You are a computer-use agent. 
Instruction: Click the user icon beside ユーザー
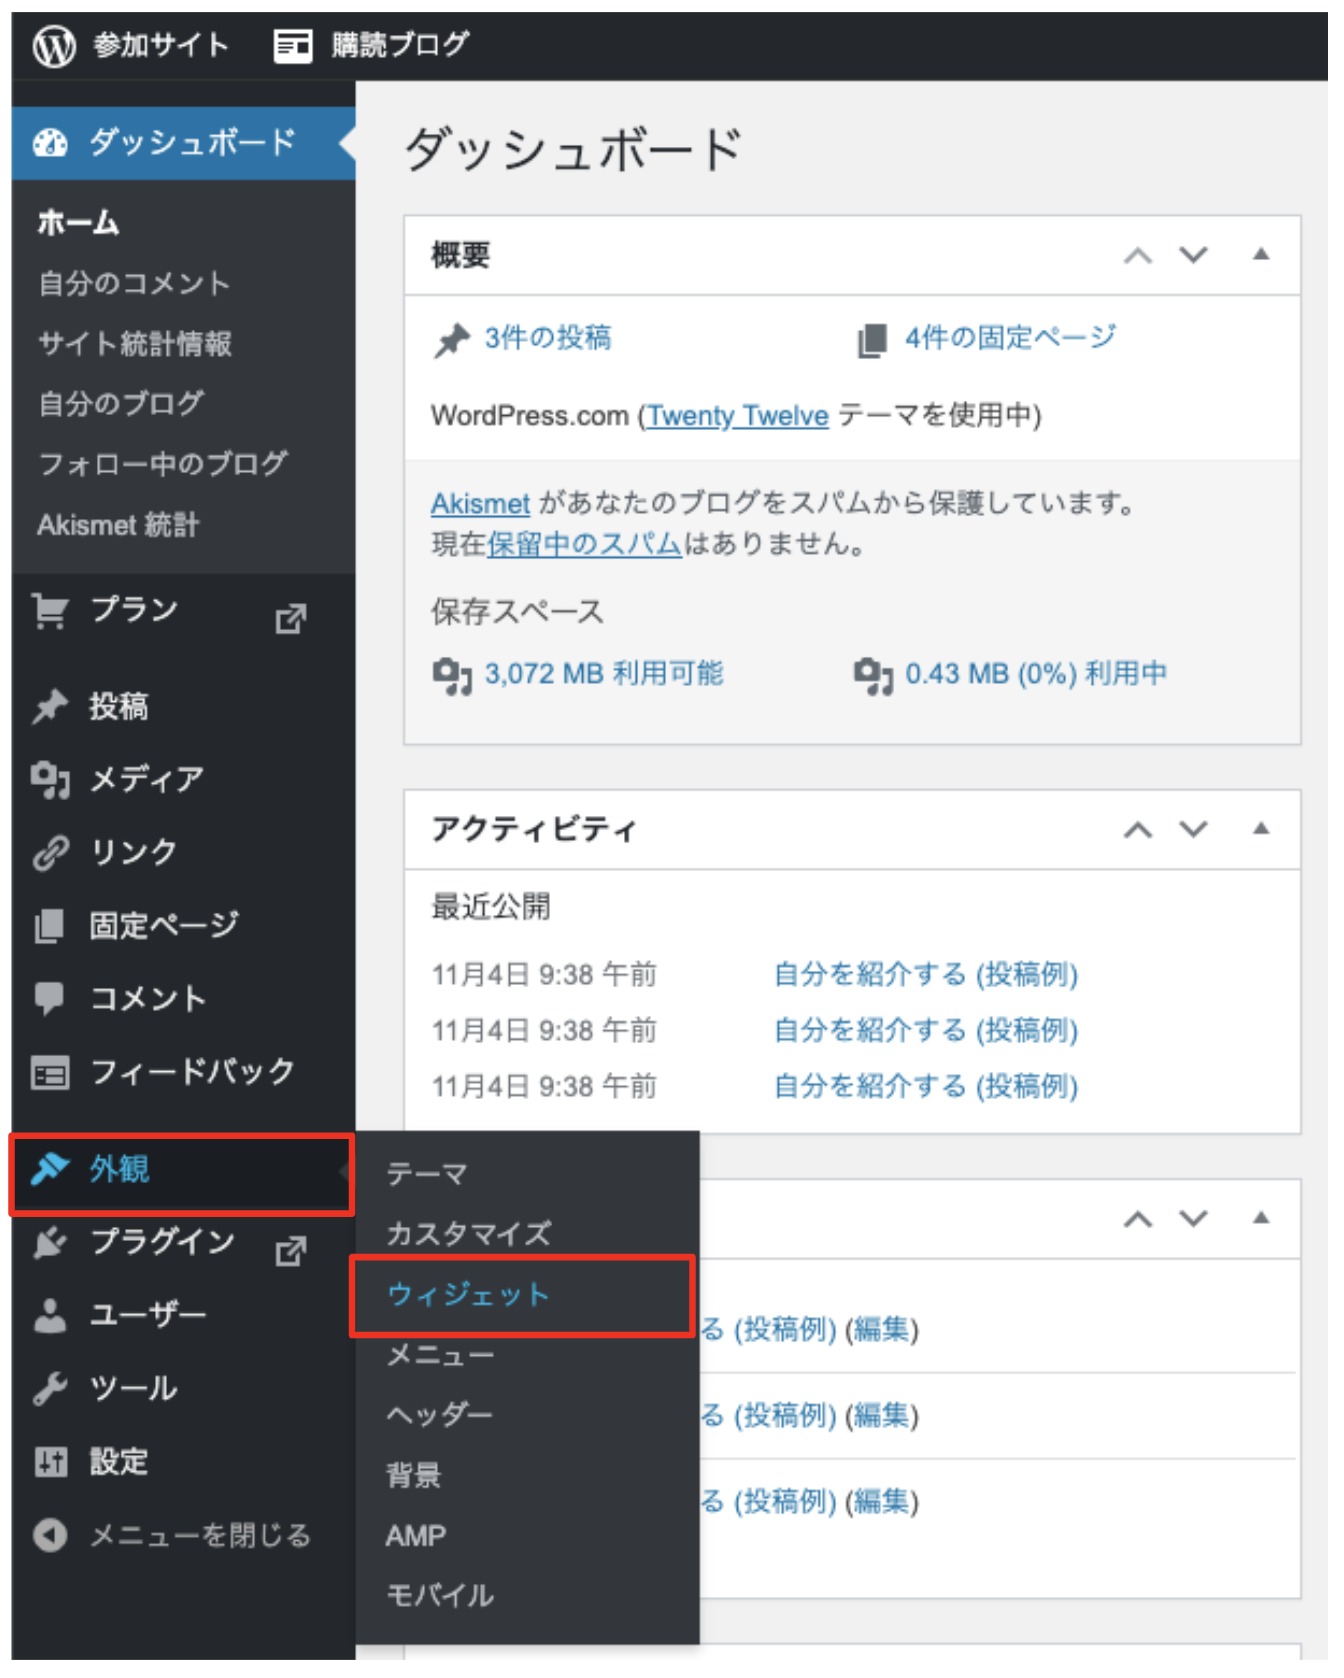pyautogui.click(x=50, y=1315)
